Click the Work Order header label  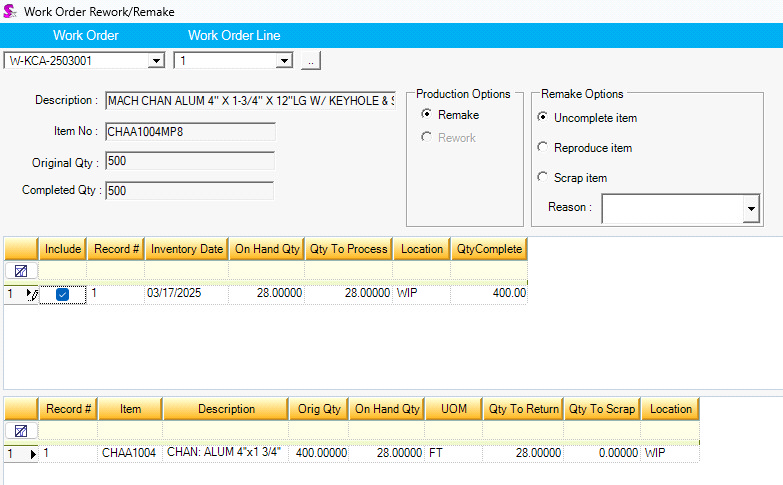(x=86, y=36)
